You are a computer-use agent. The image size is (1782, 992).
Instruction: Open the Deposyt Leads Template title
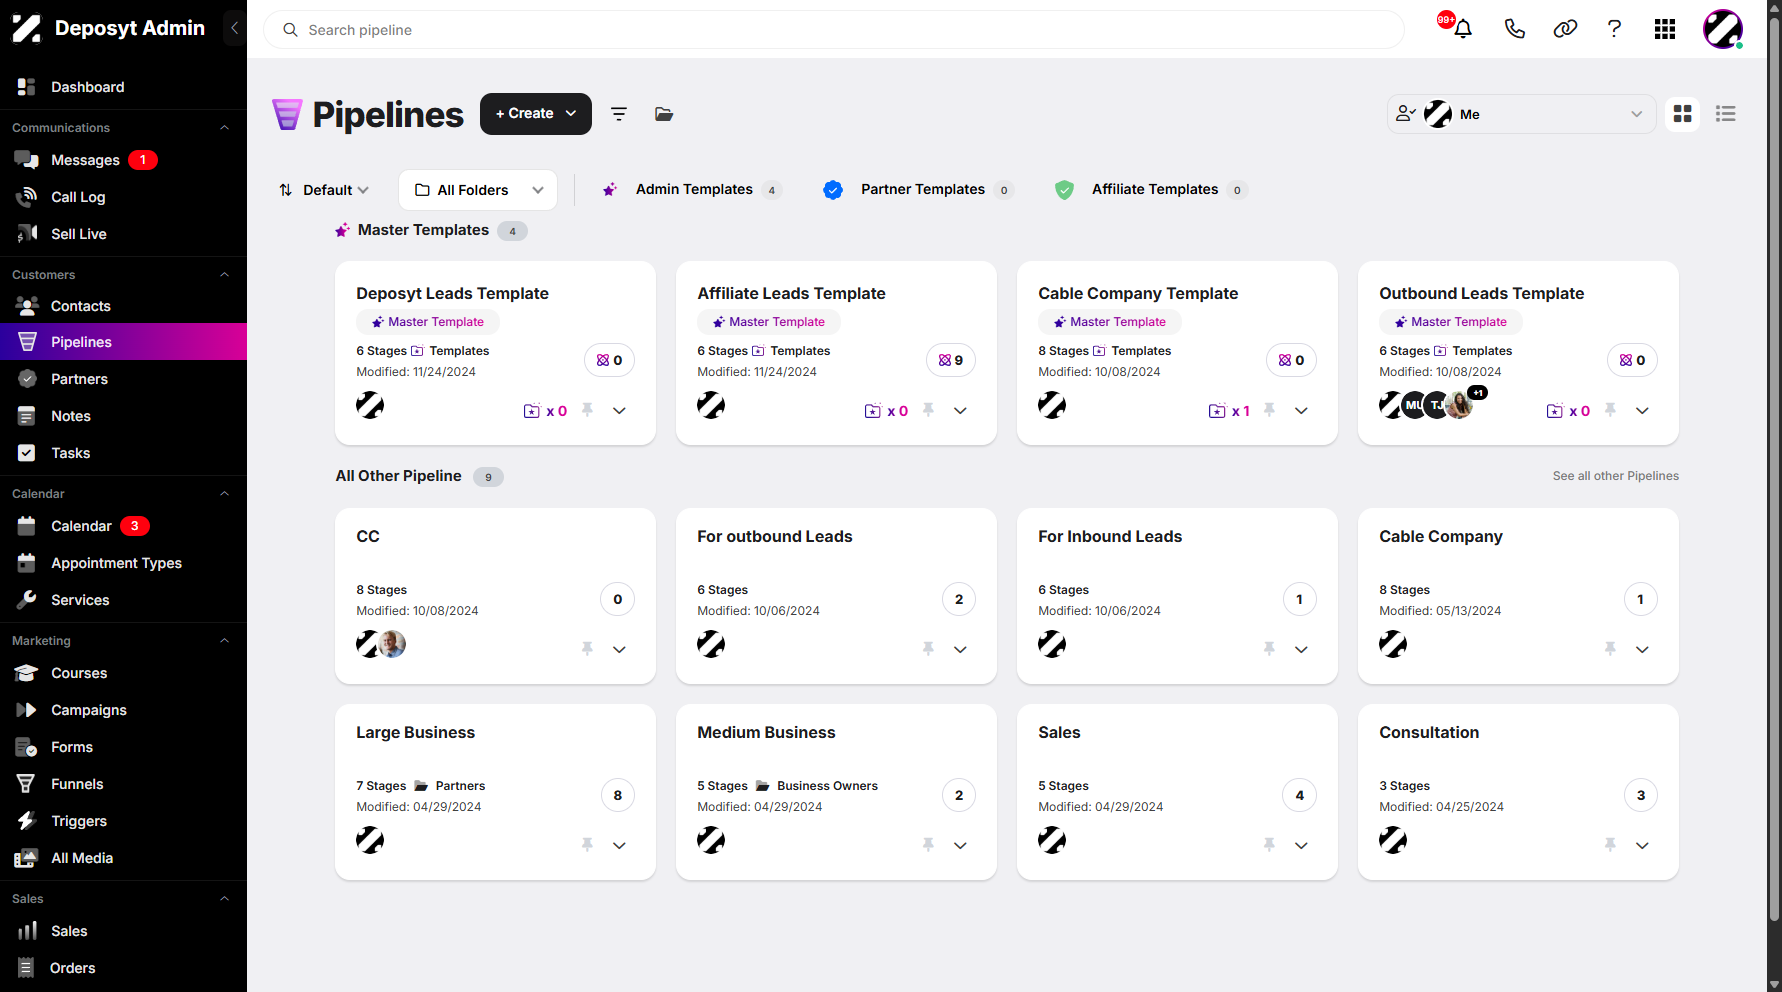452,293
